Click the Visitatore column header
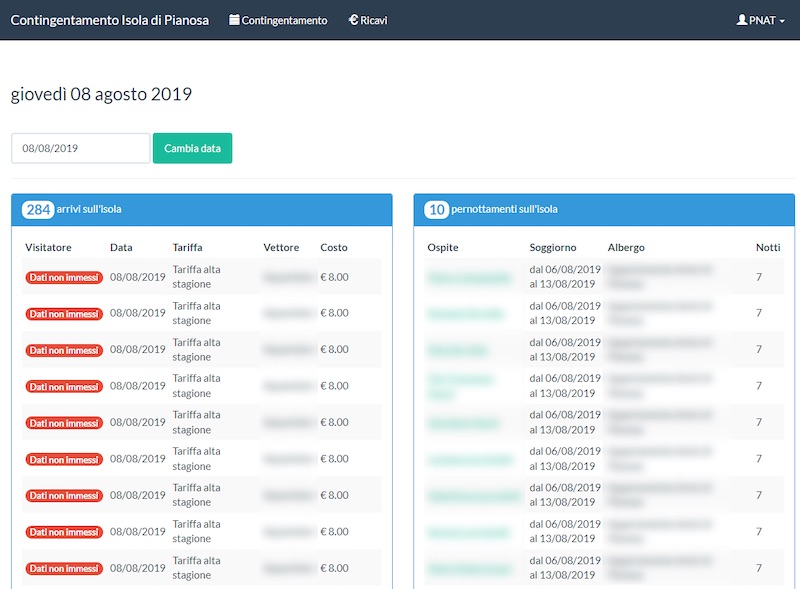Viewport: 800px width, 589px height. (x=48, y=247)
